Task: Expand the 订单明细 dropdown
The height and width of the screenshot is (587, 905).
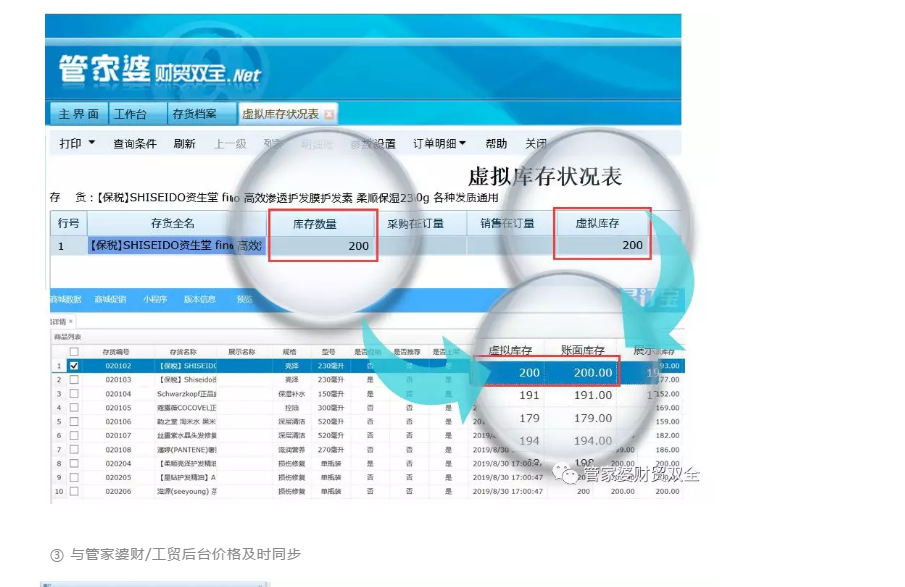Action: tap(439, 143)
